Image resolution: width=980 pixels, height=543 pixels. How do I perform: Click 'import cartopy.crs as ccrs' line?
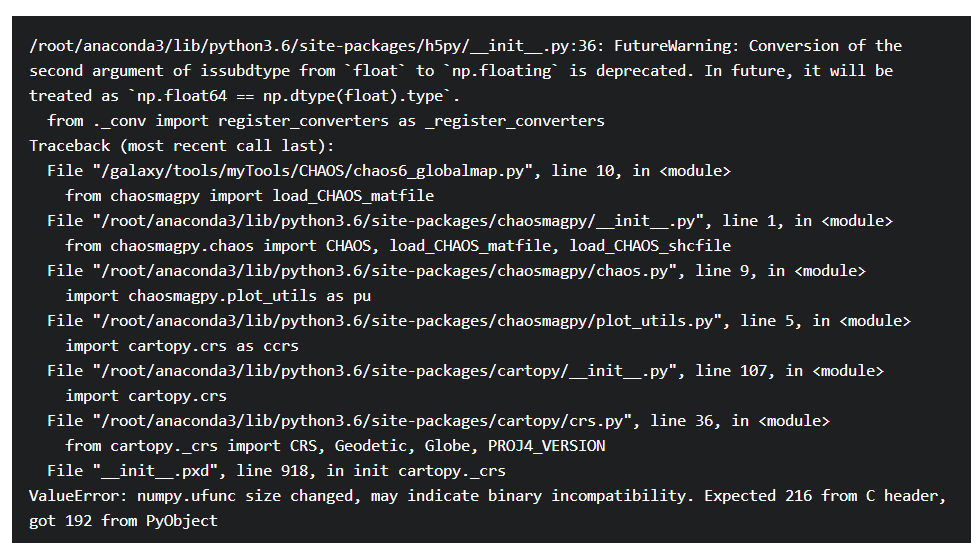[182, 346]
